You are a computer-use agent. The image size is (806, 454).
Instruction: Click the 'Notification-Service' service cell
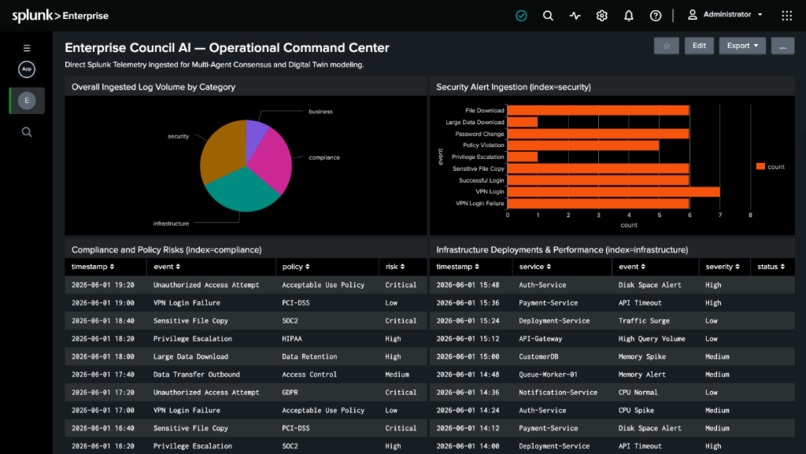[x=558, y=392]
